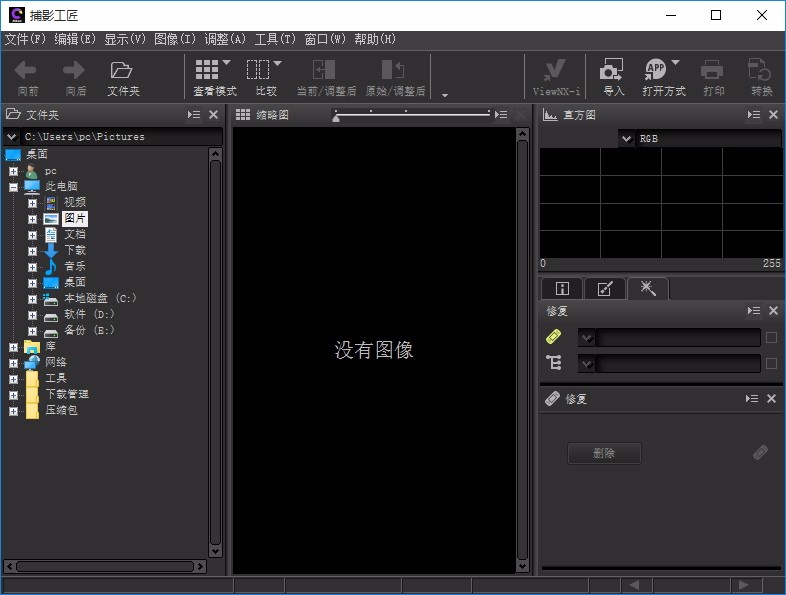Viewport: 786px width, 595px height.
Task: Click the 删除 delete button
Action: (604, 453)
